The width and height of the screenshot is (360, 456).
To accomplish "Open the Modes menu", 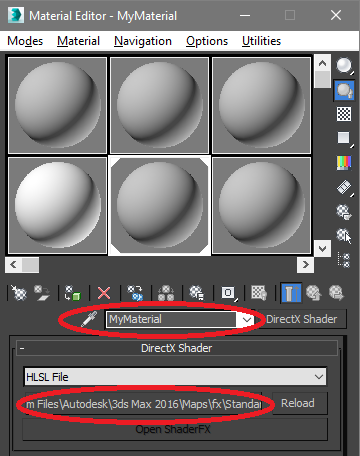I will point(25,41).
